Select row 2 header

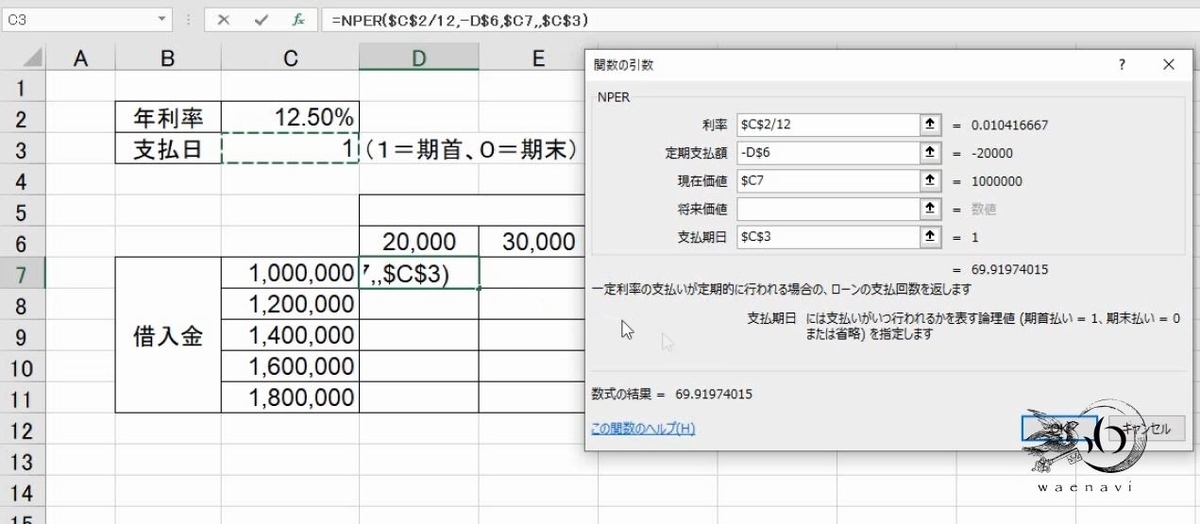pyautogui.click(x=22, y=118)
